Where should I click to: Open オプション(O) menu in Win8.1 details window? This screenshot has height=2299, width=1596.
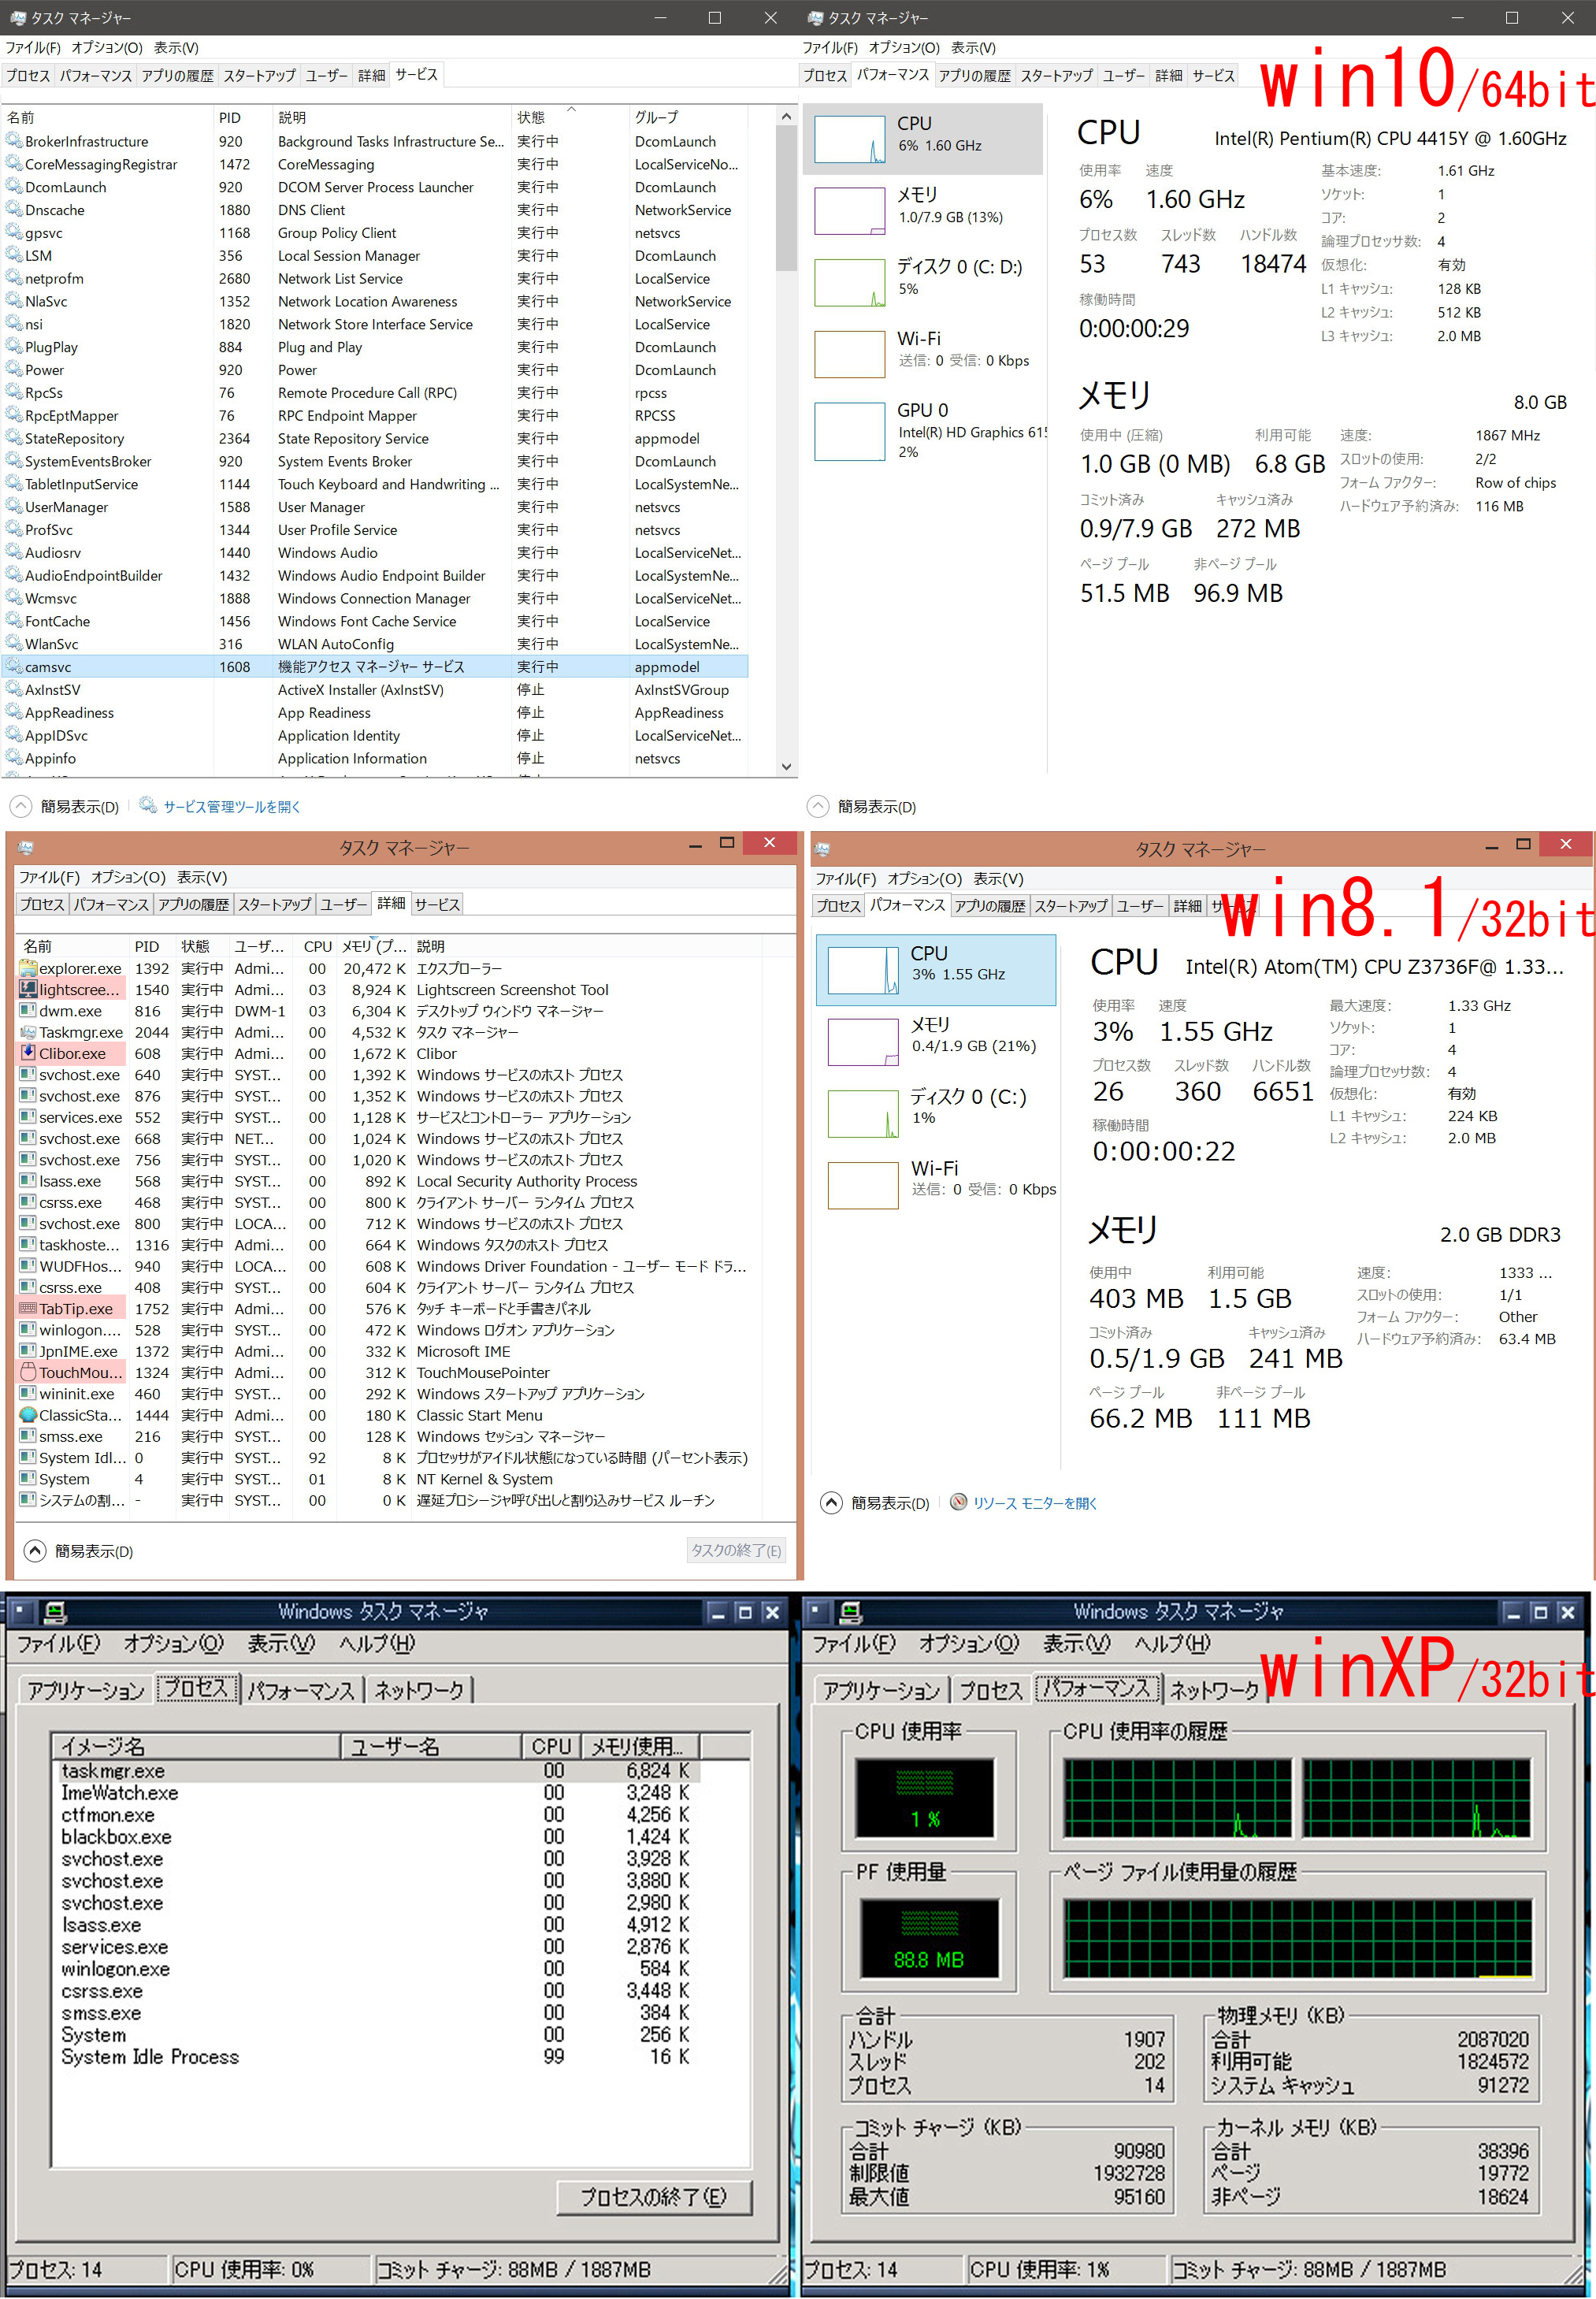pyautogui.click(x=128, y=877)
